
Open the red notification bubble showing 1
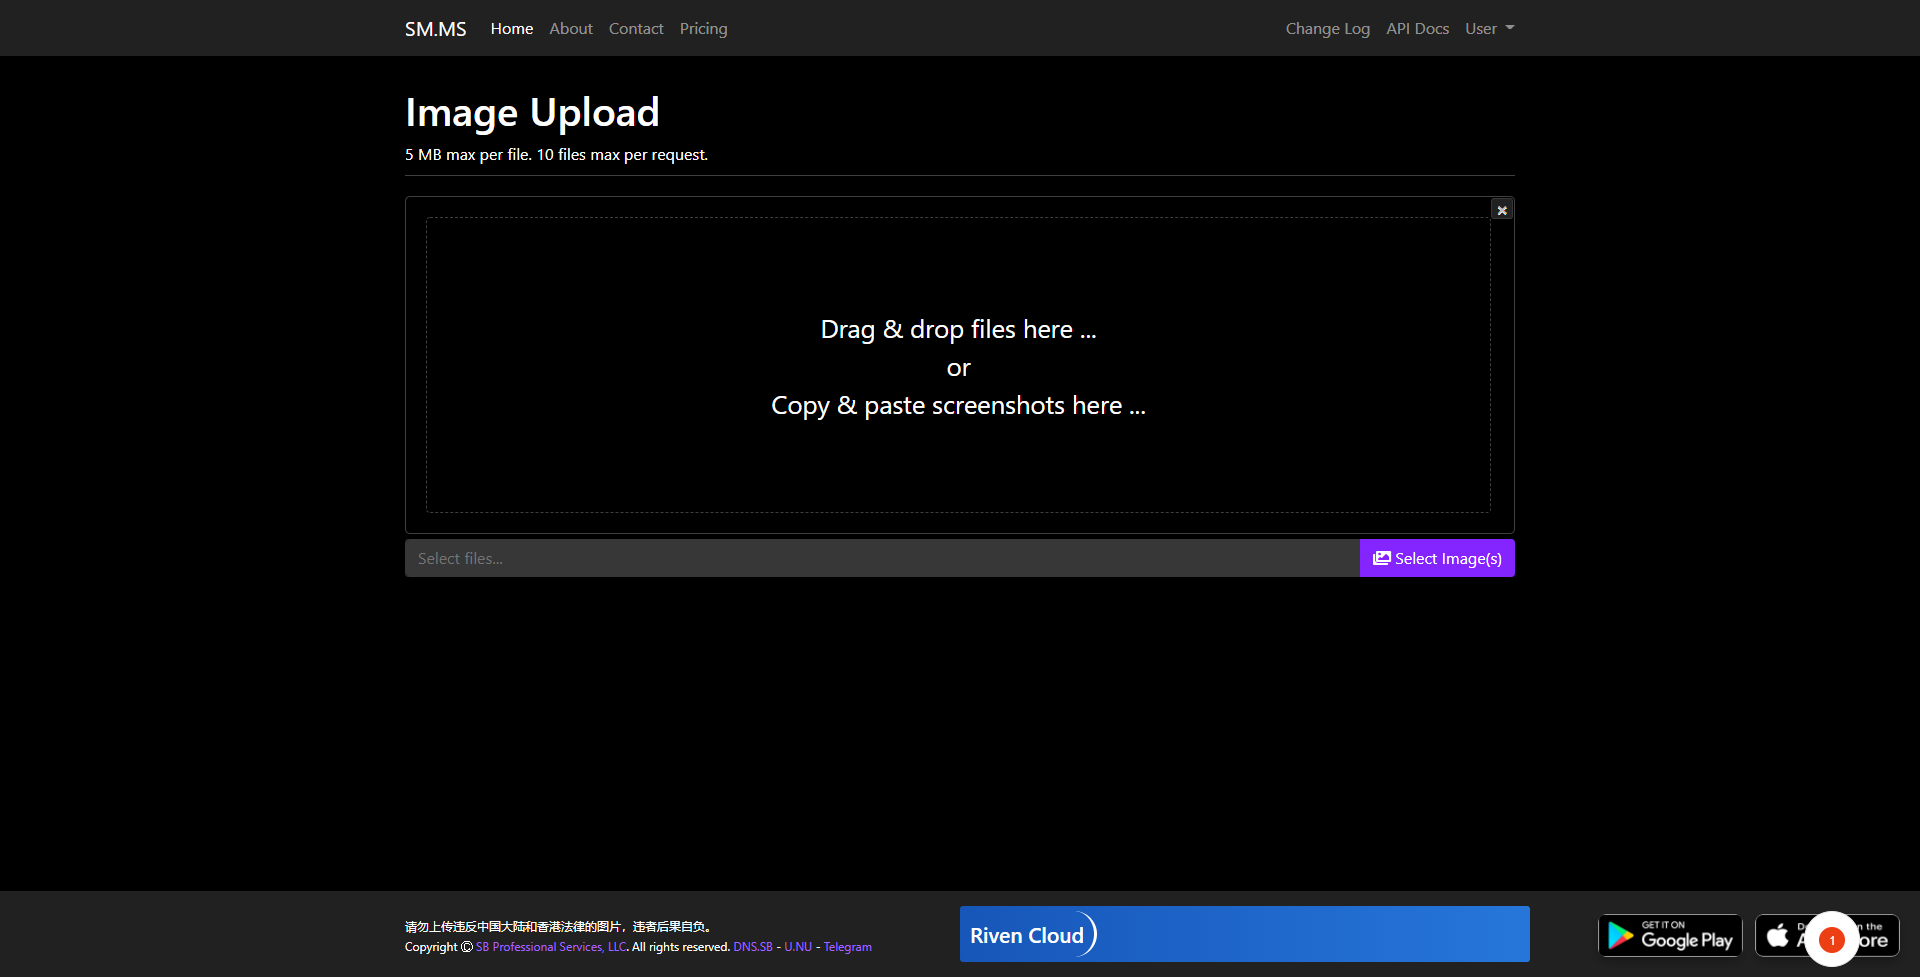pos(1831,939)
